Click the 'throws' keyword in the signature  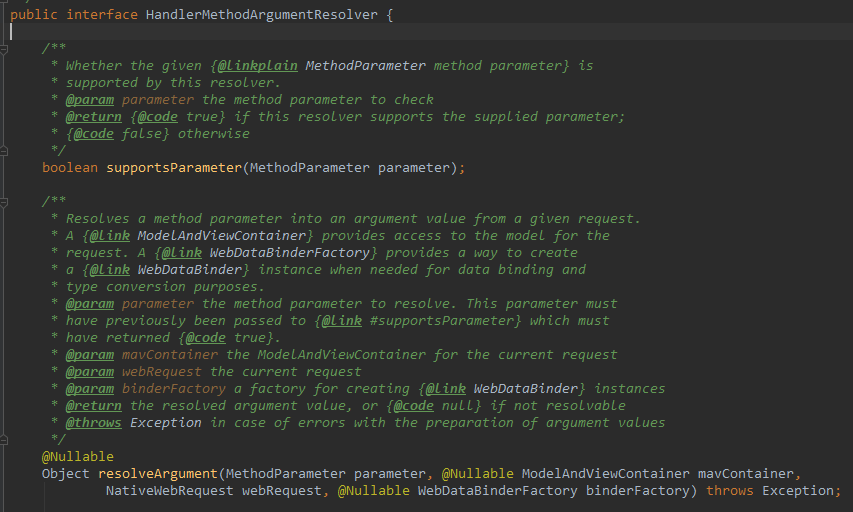pos(730,491)
